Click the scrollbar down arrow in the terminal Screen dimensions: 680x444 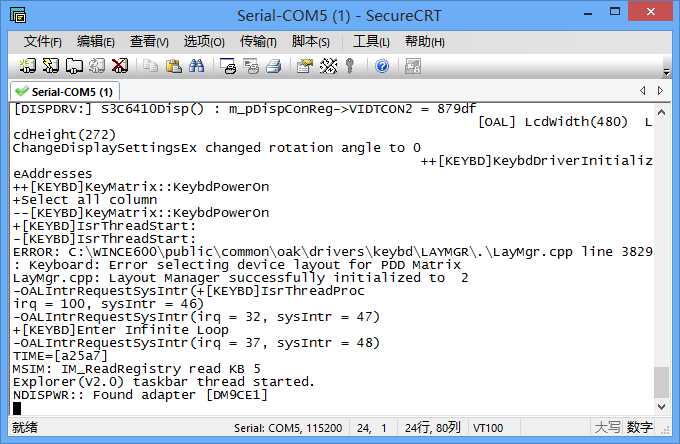point(661,406)
